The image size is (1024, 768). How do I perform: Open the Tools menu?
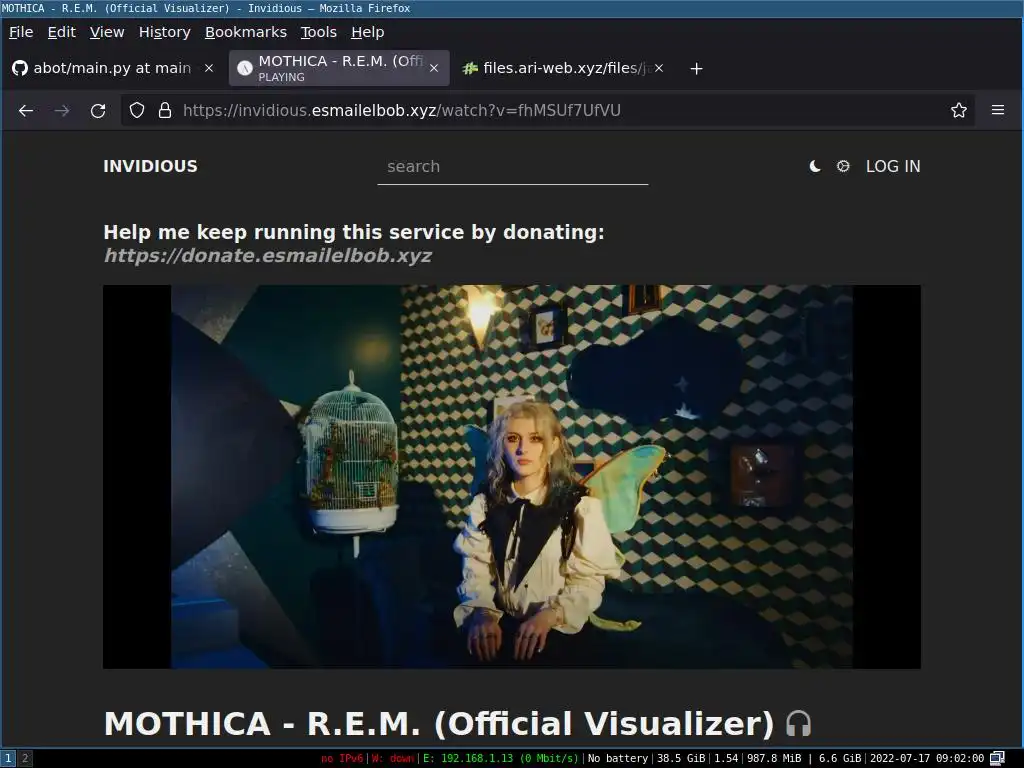click(319, 32)
